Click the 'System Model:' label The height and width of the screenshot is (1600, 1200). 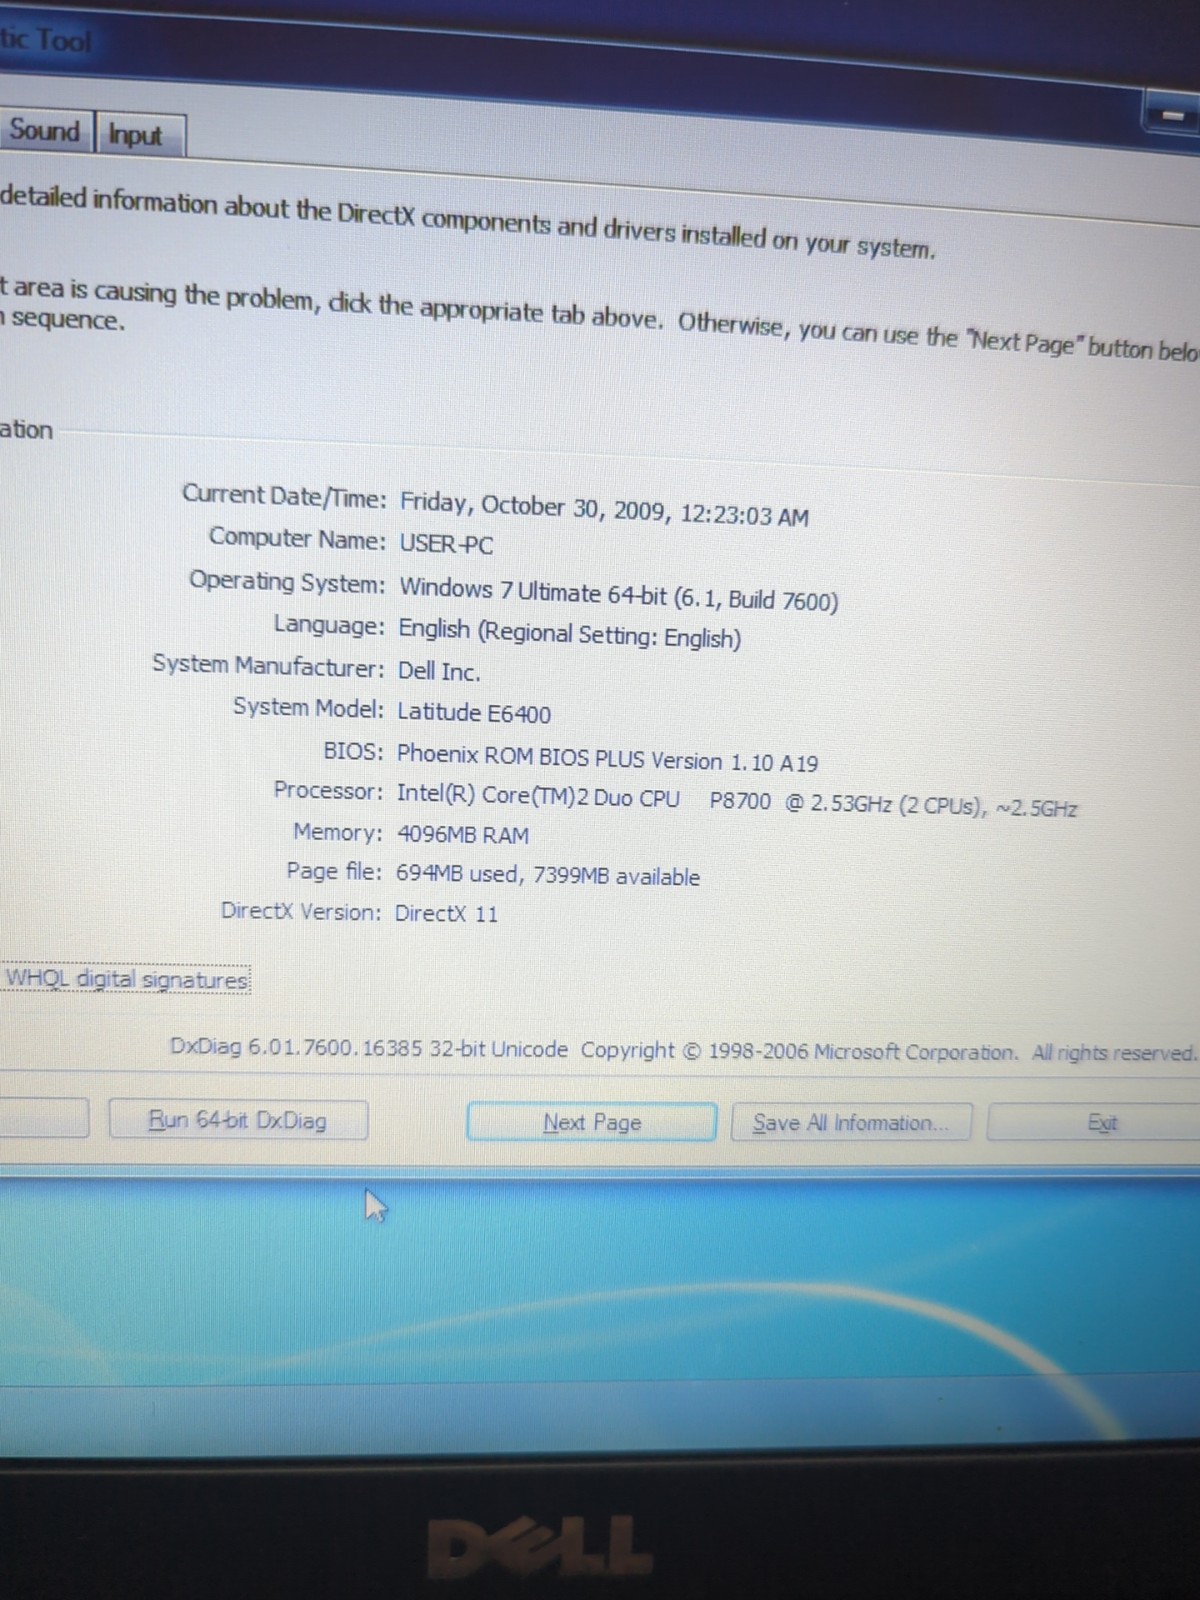(x=308, y=707)
